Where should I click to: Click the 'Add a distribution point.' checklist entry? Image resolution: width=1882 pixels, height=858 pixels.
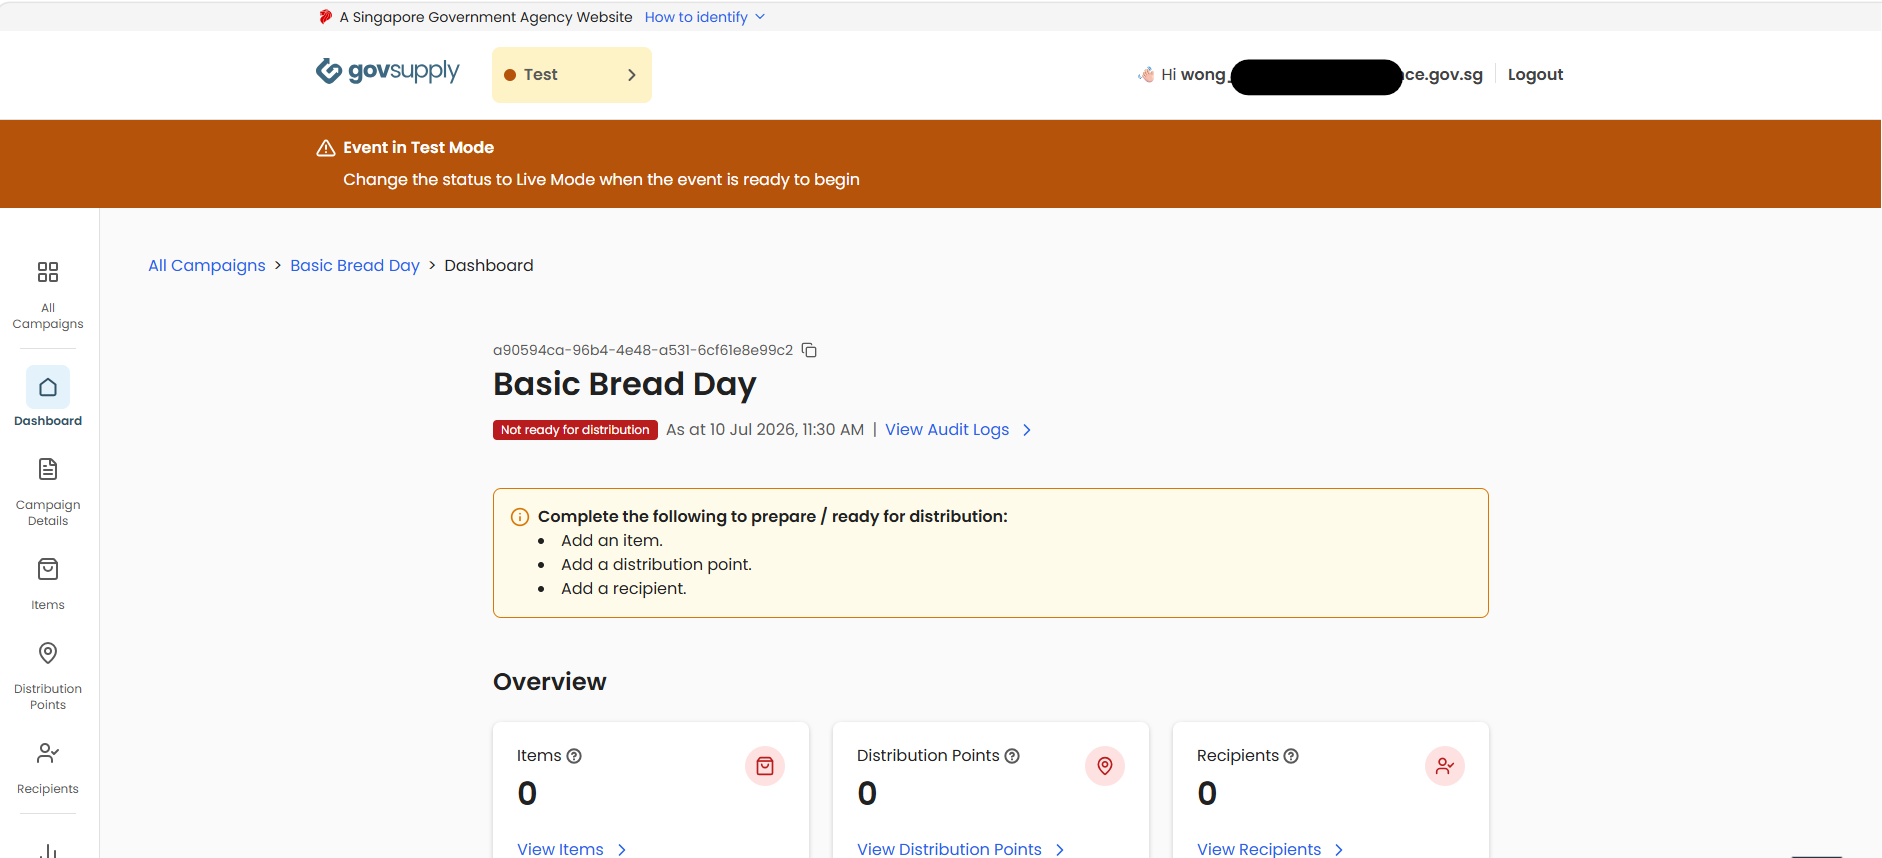pyautogui.click(x=656, y=565)
